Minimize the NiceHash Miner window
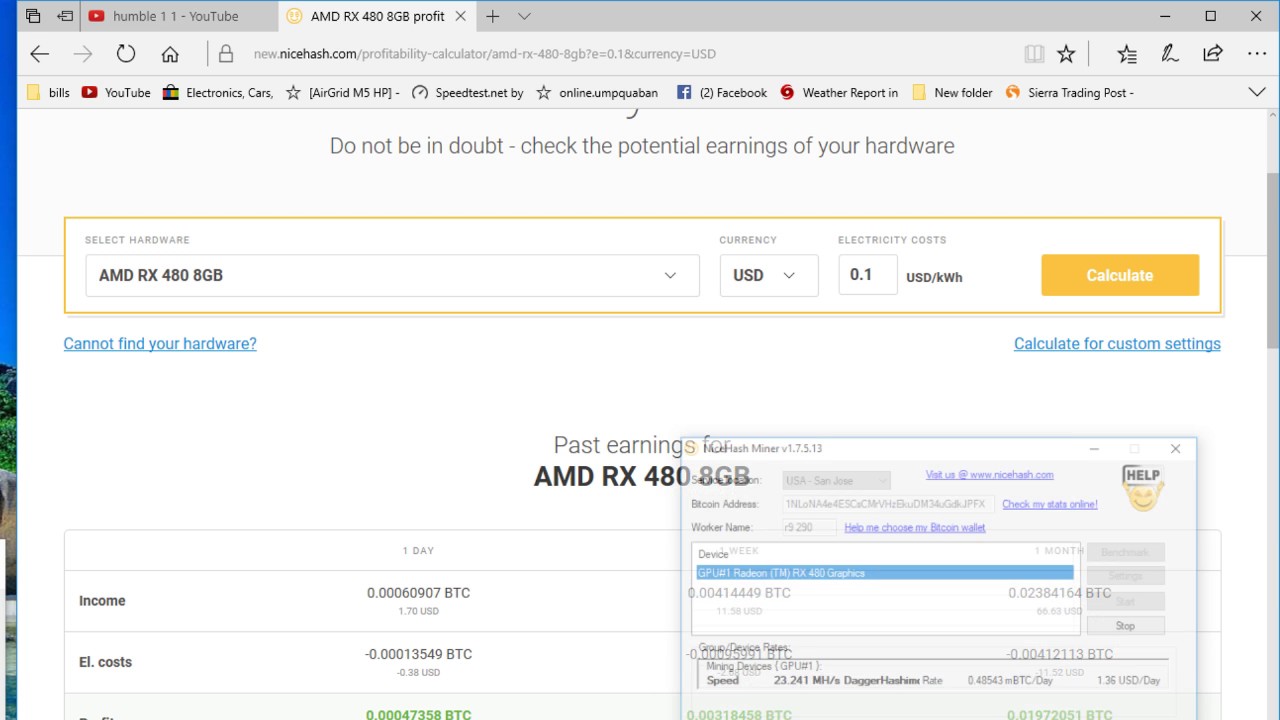 coord(1094,449)
